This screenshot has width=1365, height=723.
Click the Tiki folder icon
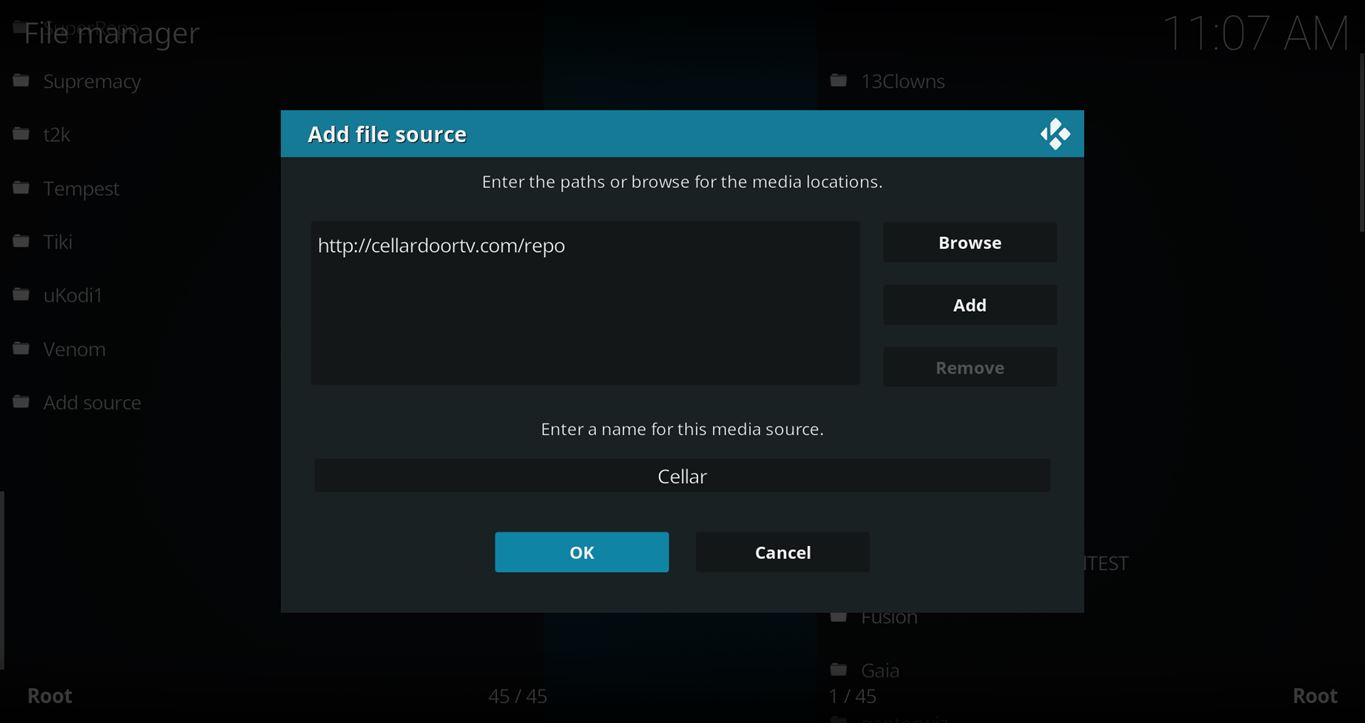(21, 241)
